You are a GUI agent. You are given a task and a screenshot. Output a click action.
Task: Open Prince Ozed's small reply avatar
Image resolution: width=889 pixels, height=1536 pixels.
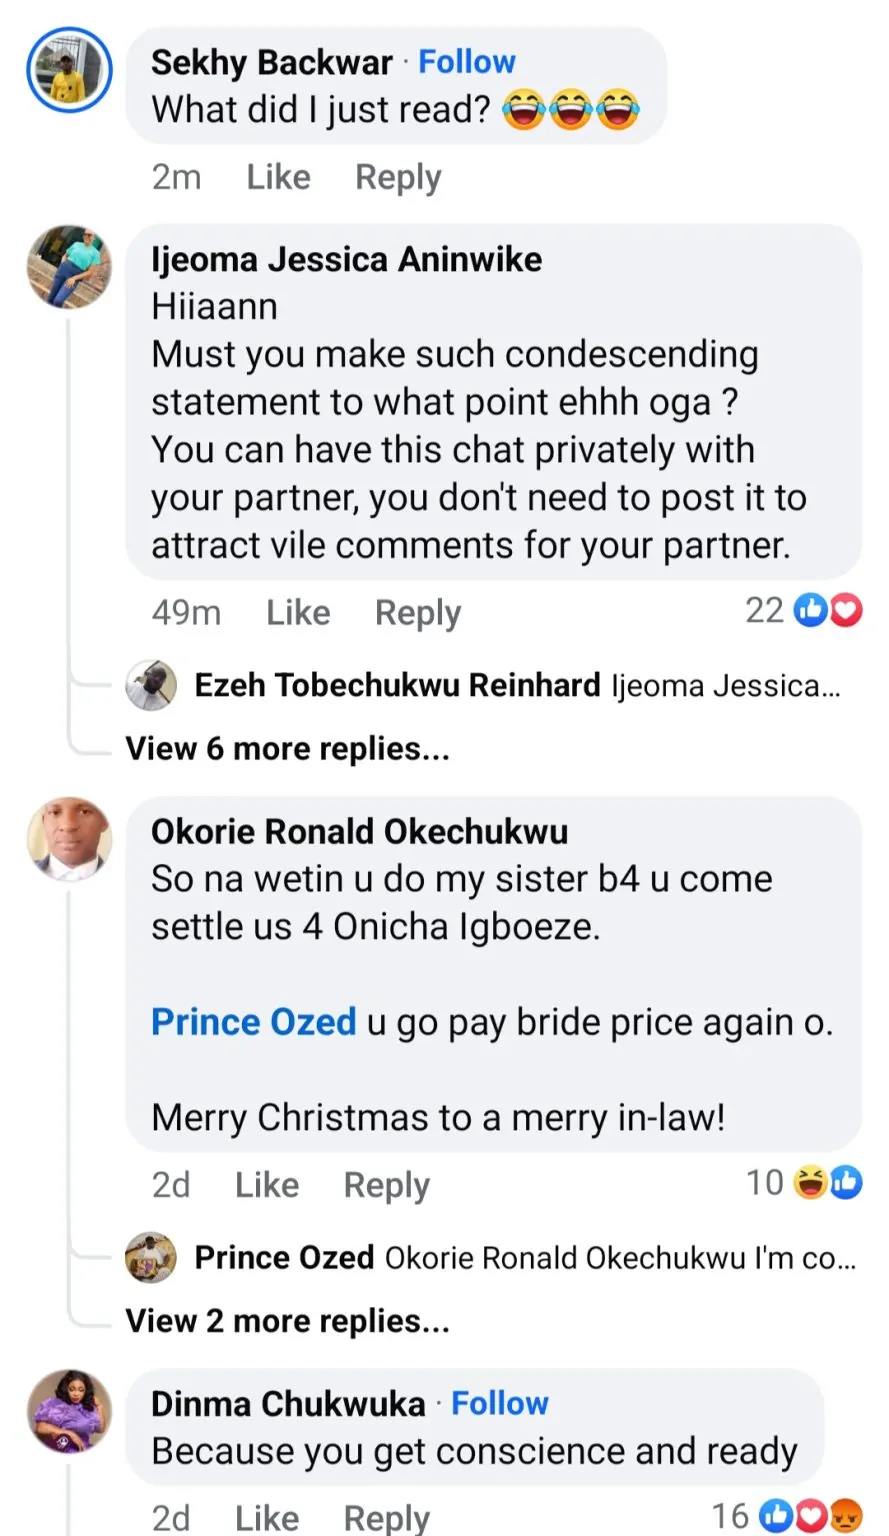point(151,1257)
